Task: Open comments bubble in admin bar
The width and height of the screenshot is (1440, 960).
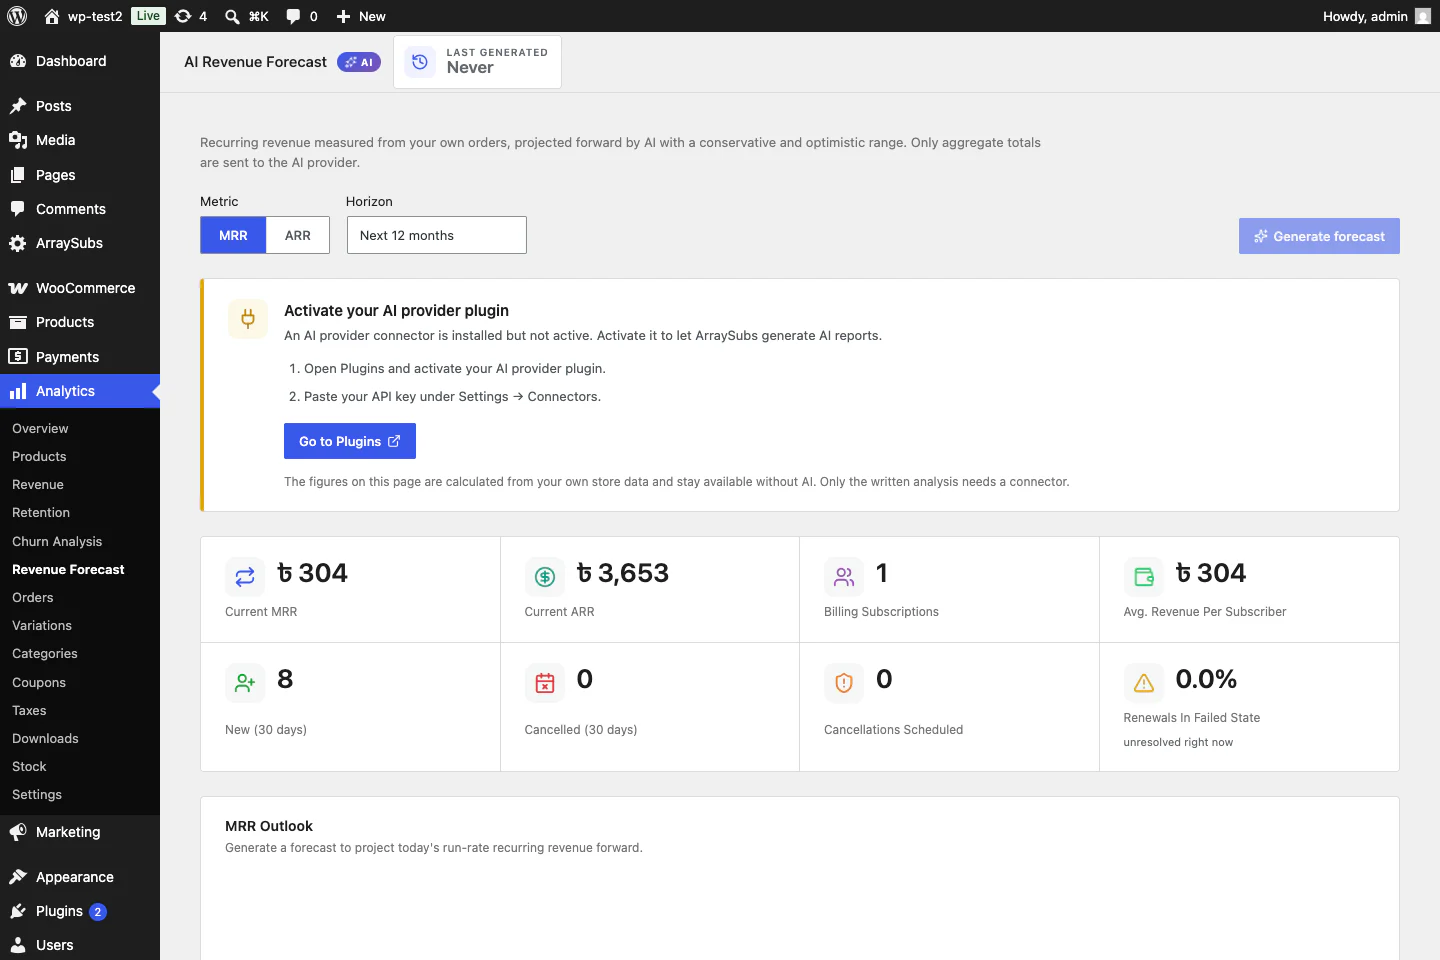Action: [302, 16]
